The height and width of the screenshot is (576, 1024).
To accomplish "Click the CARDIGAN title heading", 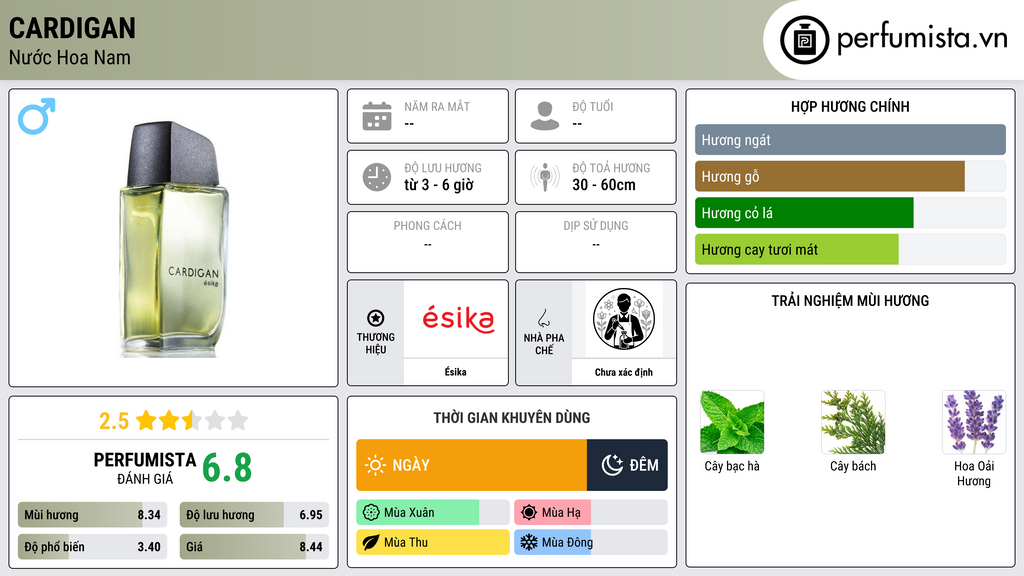I will (72, 28).
